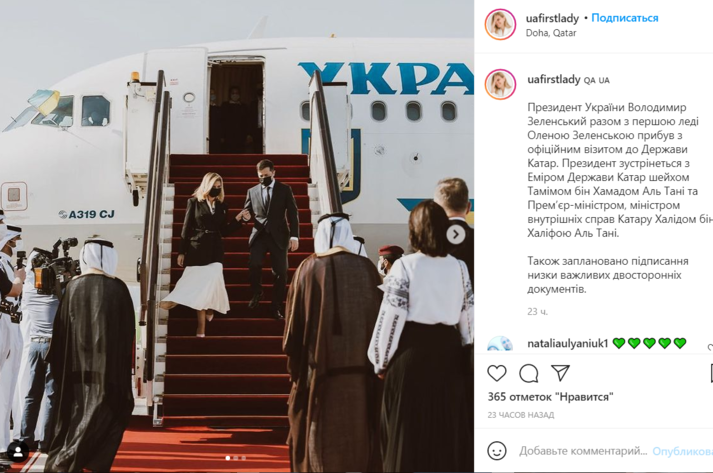The height and width of the screenshot is (473, 713).
Task: Submit comment with Опубликовать button
Action: [x=682, y=451]
